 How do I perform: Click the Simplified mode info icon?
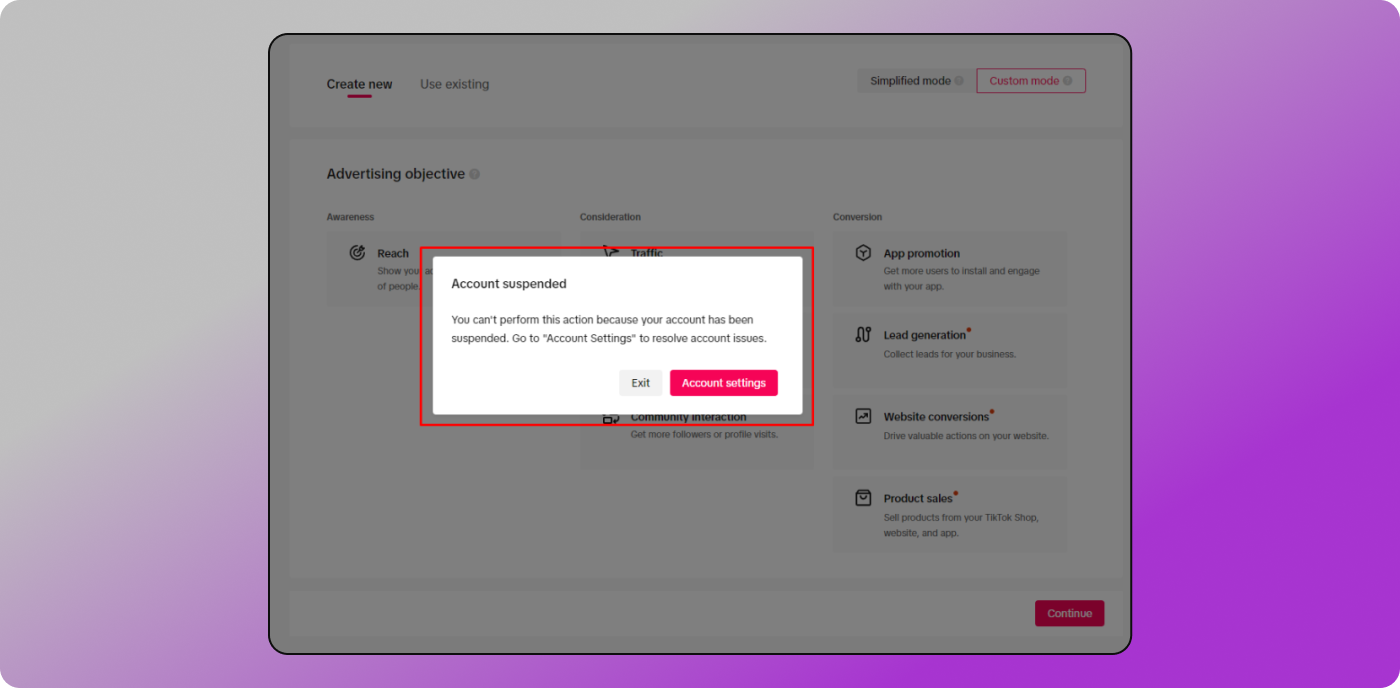[x=959, y=81]
